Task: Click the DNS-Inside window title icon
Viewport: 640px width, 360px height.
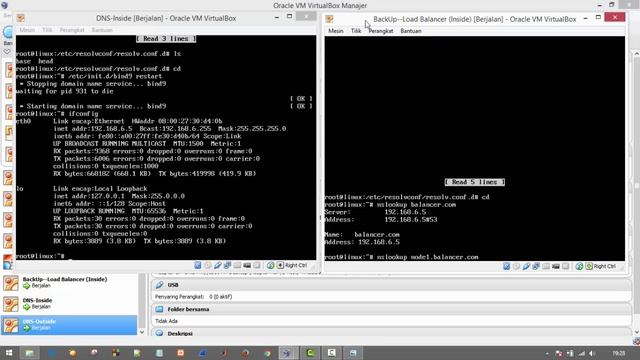Action: (21, 18)
